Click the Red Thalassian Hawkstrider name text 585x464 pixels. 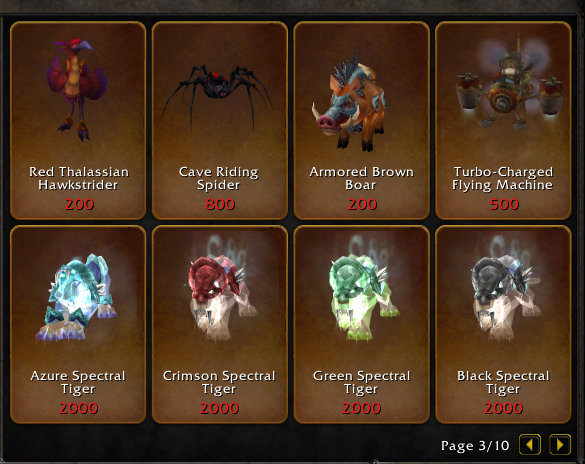point(79,178)
